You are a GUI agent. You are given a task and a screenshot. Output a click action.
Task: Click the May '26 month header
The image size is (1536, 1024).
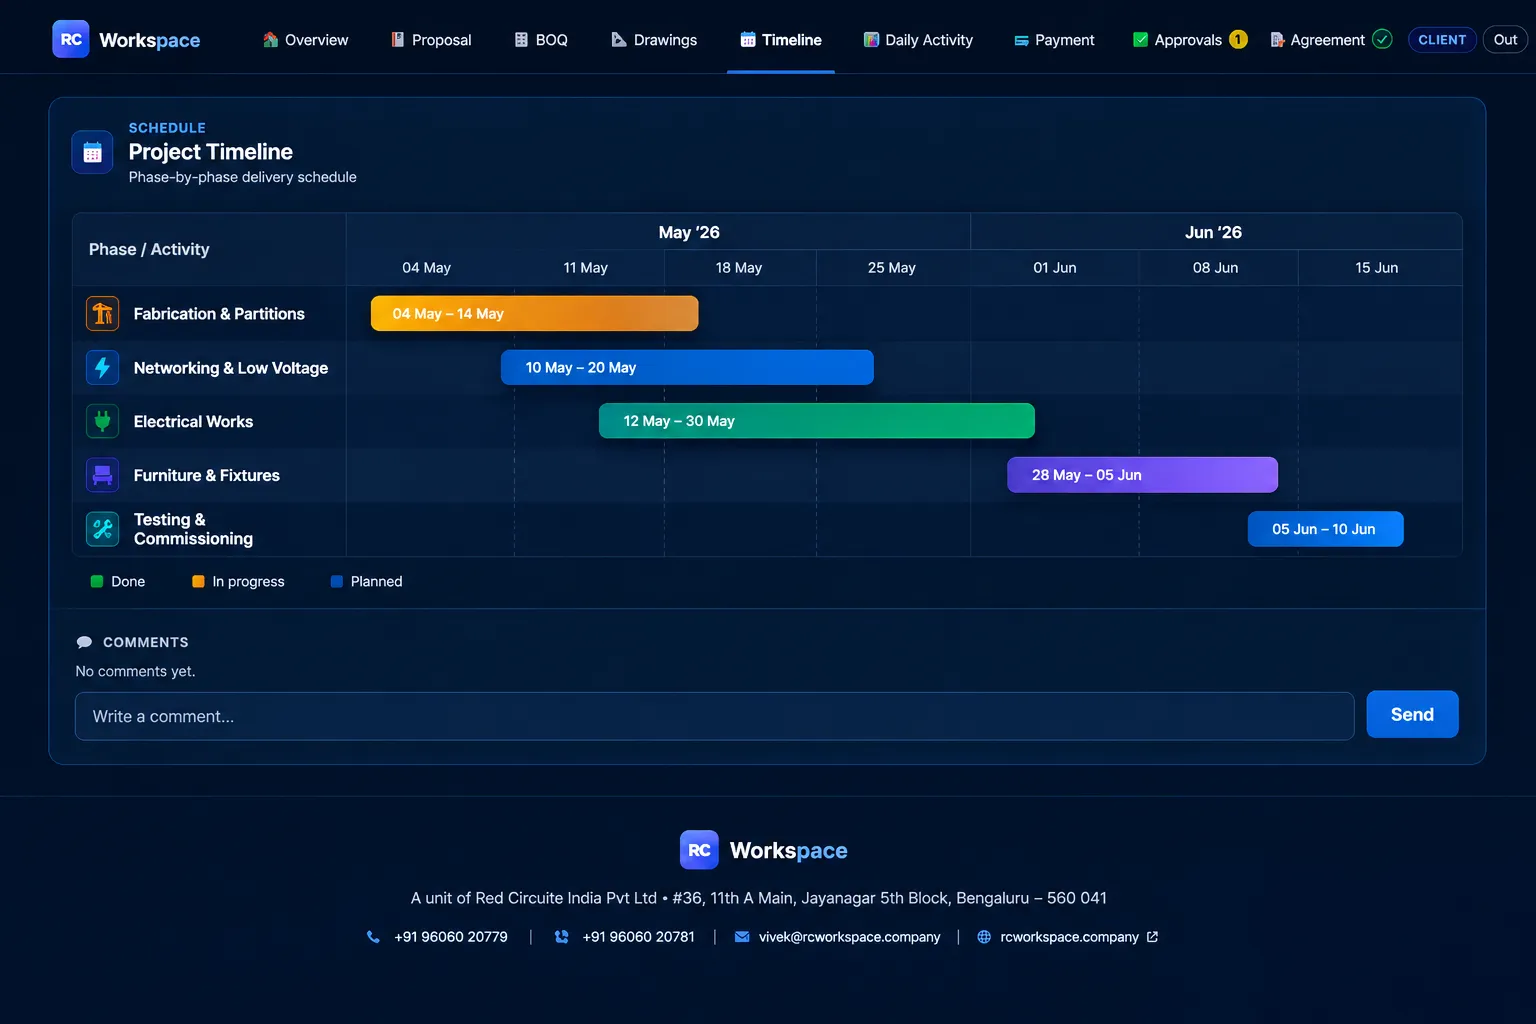tap(689, 232)
